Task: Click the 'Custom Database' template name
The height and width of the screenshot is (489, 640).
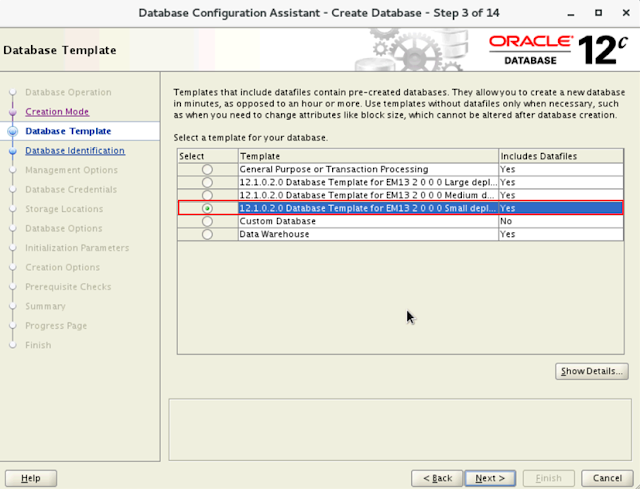Action: tap(278, 221)
